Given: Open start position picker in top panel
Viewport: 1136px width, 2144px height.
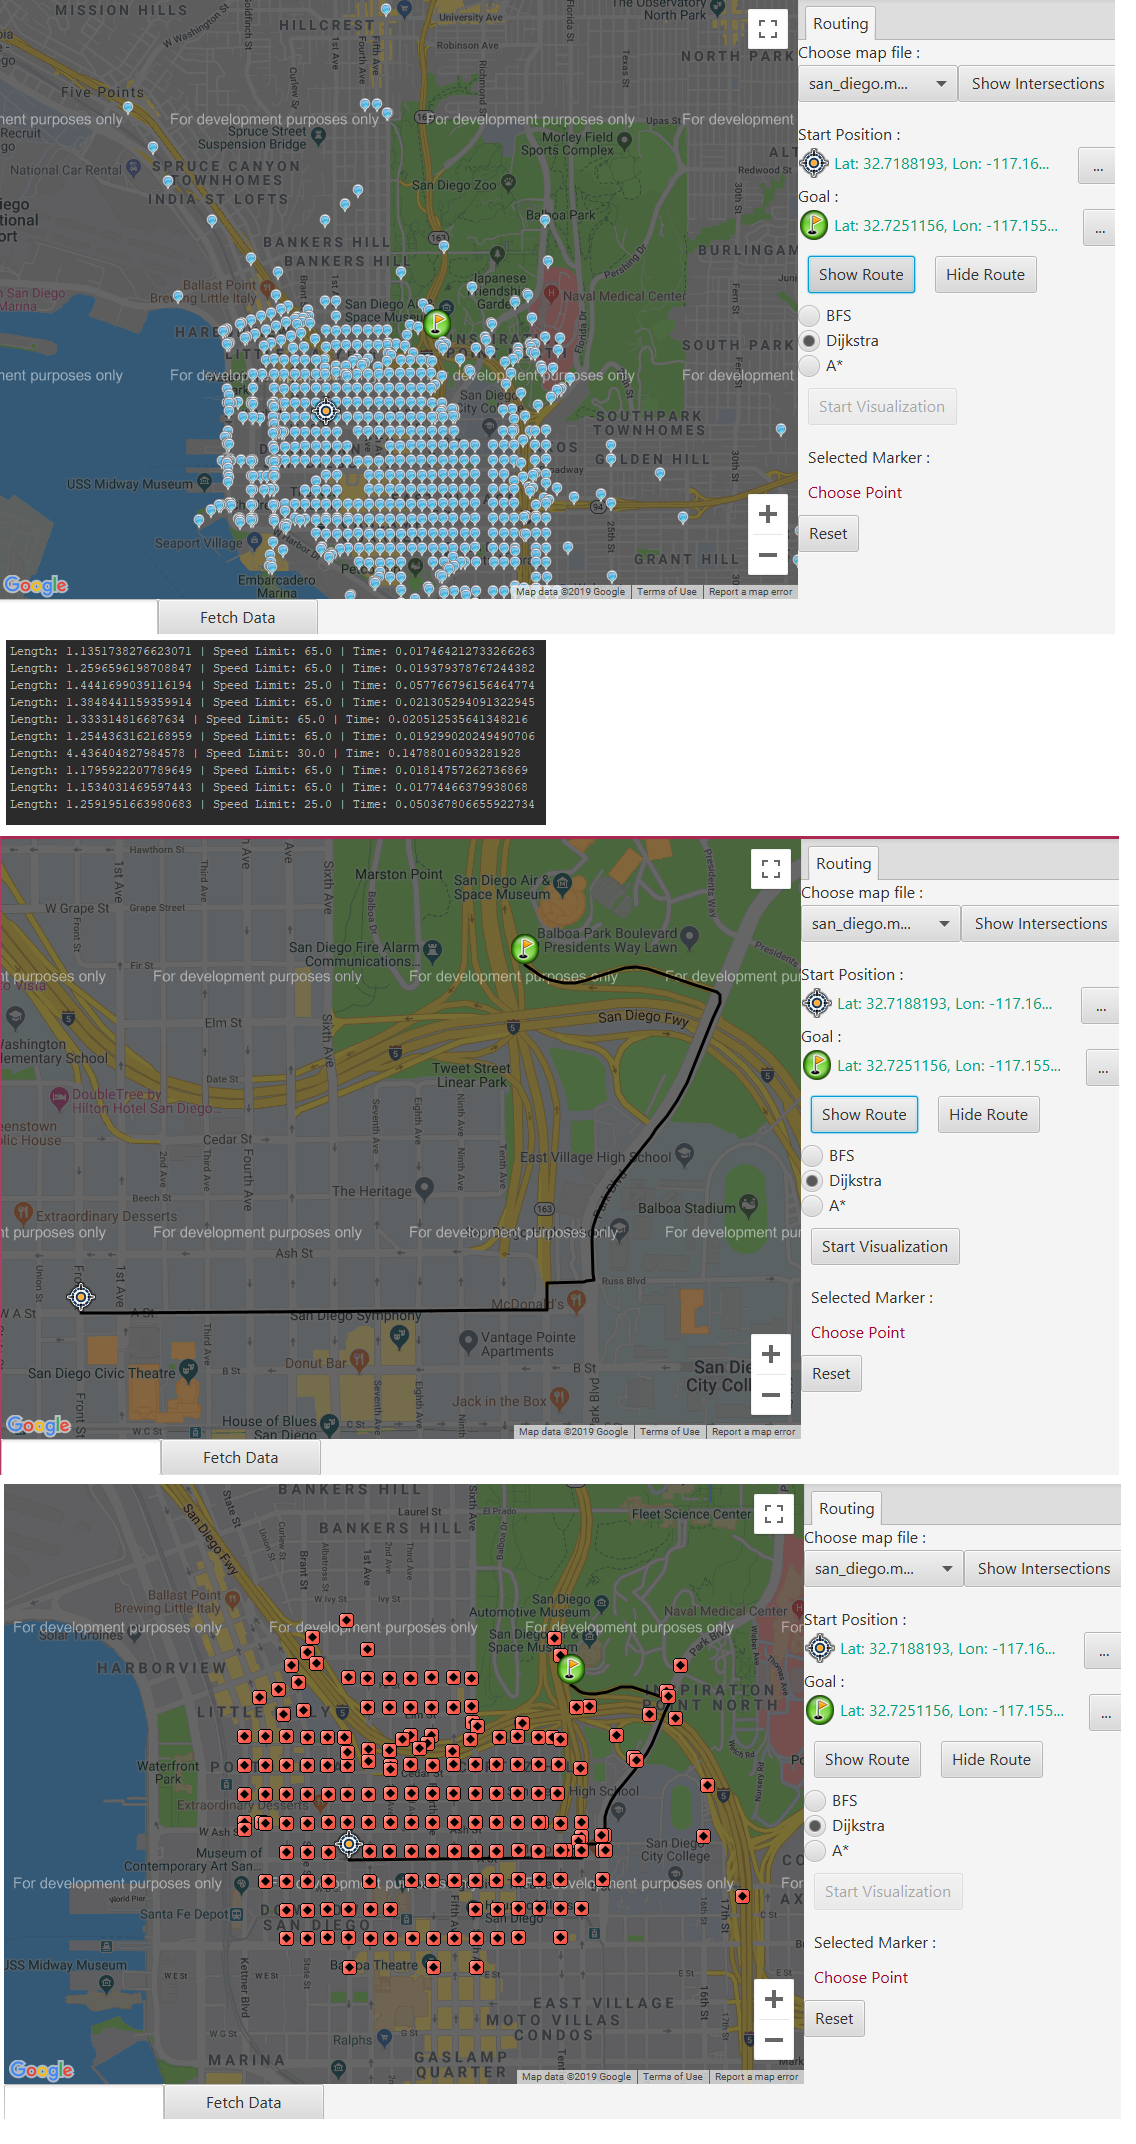Looking at the screenshot, I should click(x=1097, y=166).
